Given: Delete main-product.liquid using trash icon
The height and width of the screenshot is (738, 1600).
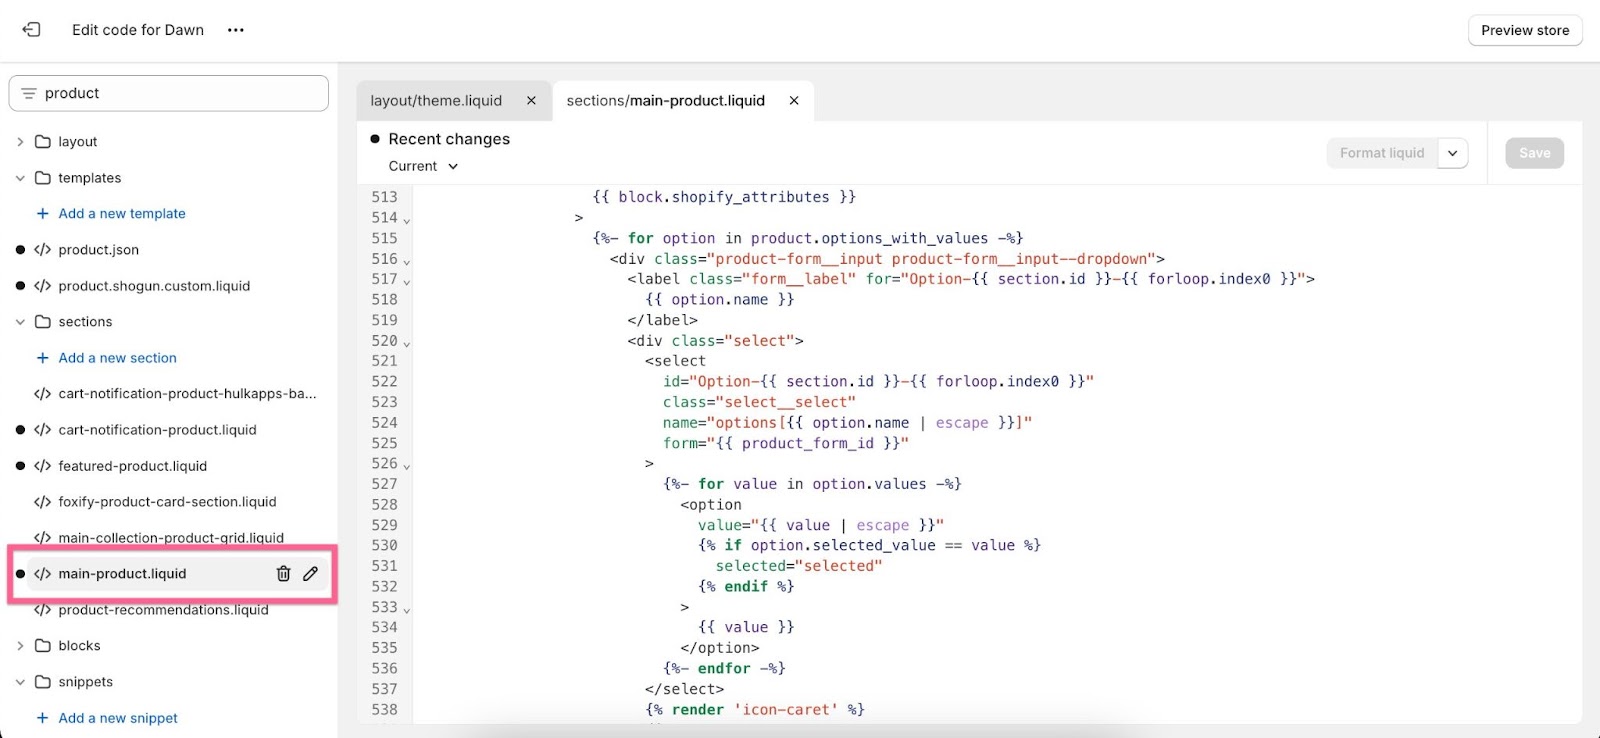Looking at the screenshot, I should pyautogui.click(x=283, y=574).
